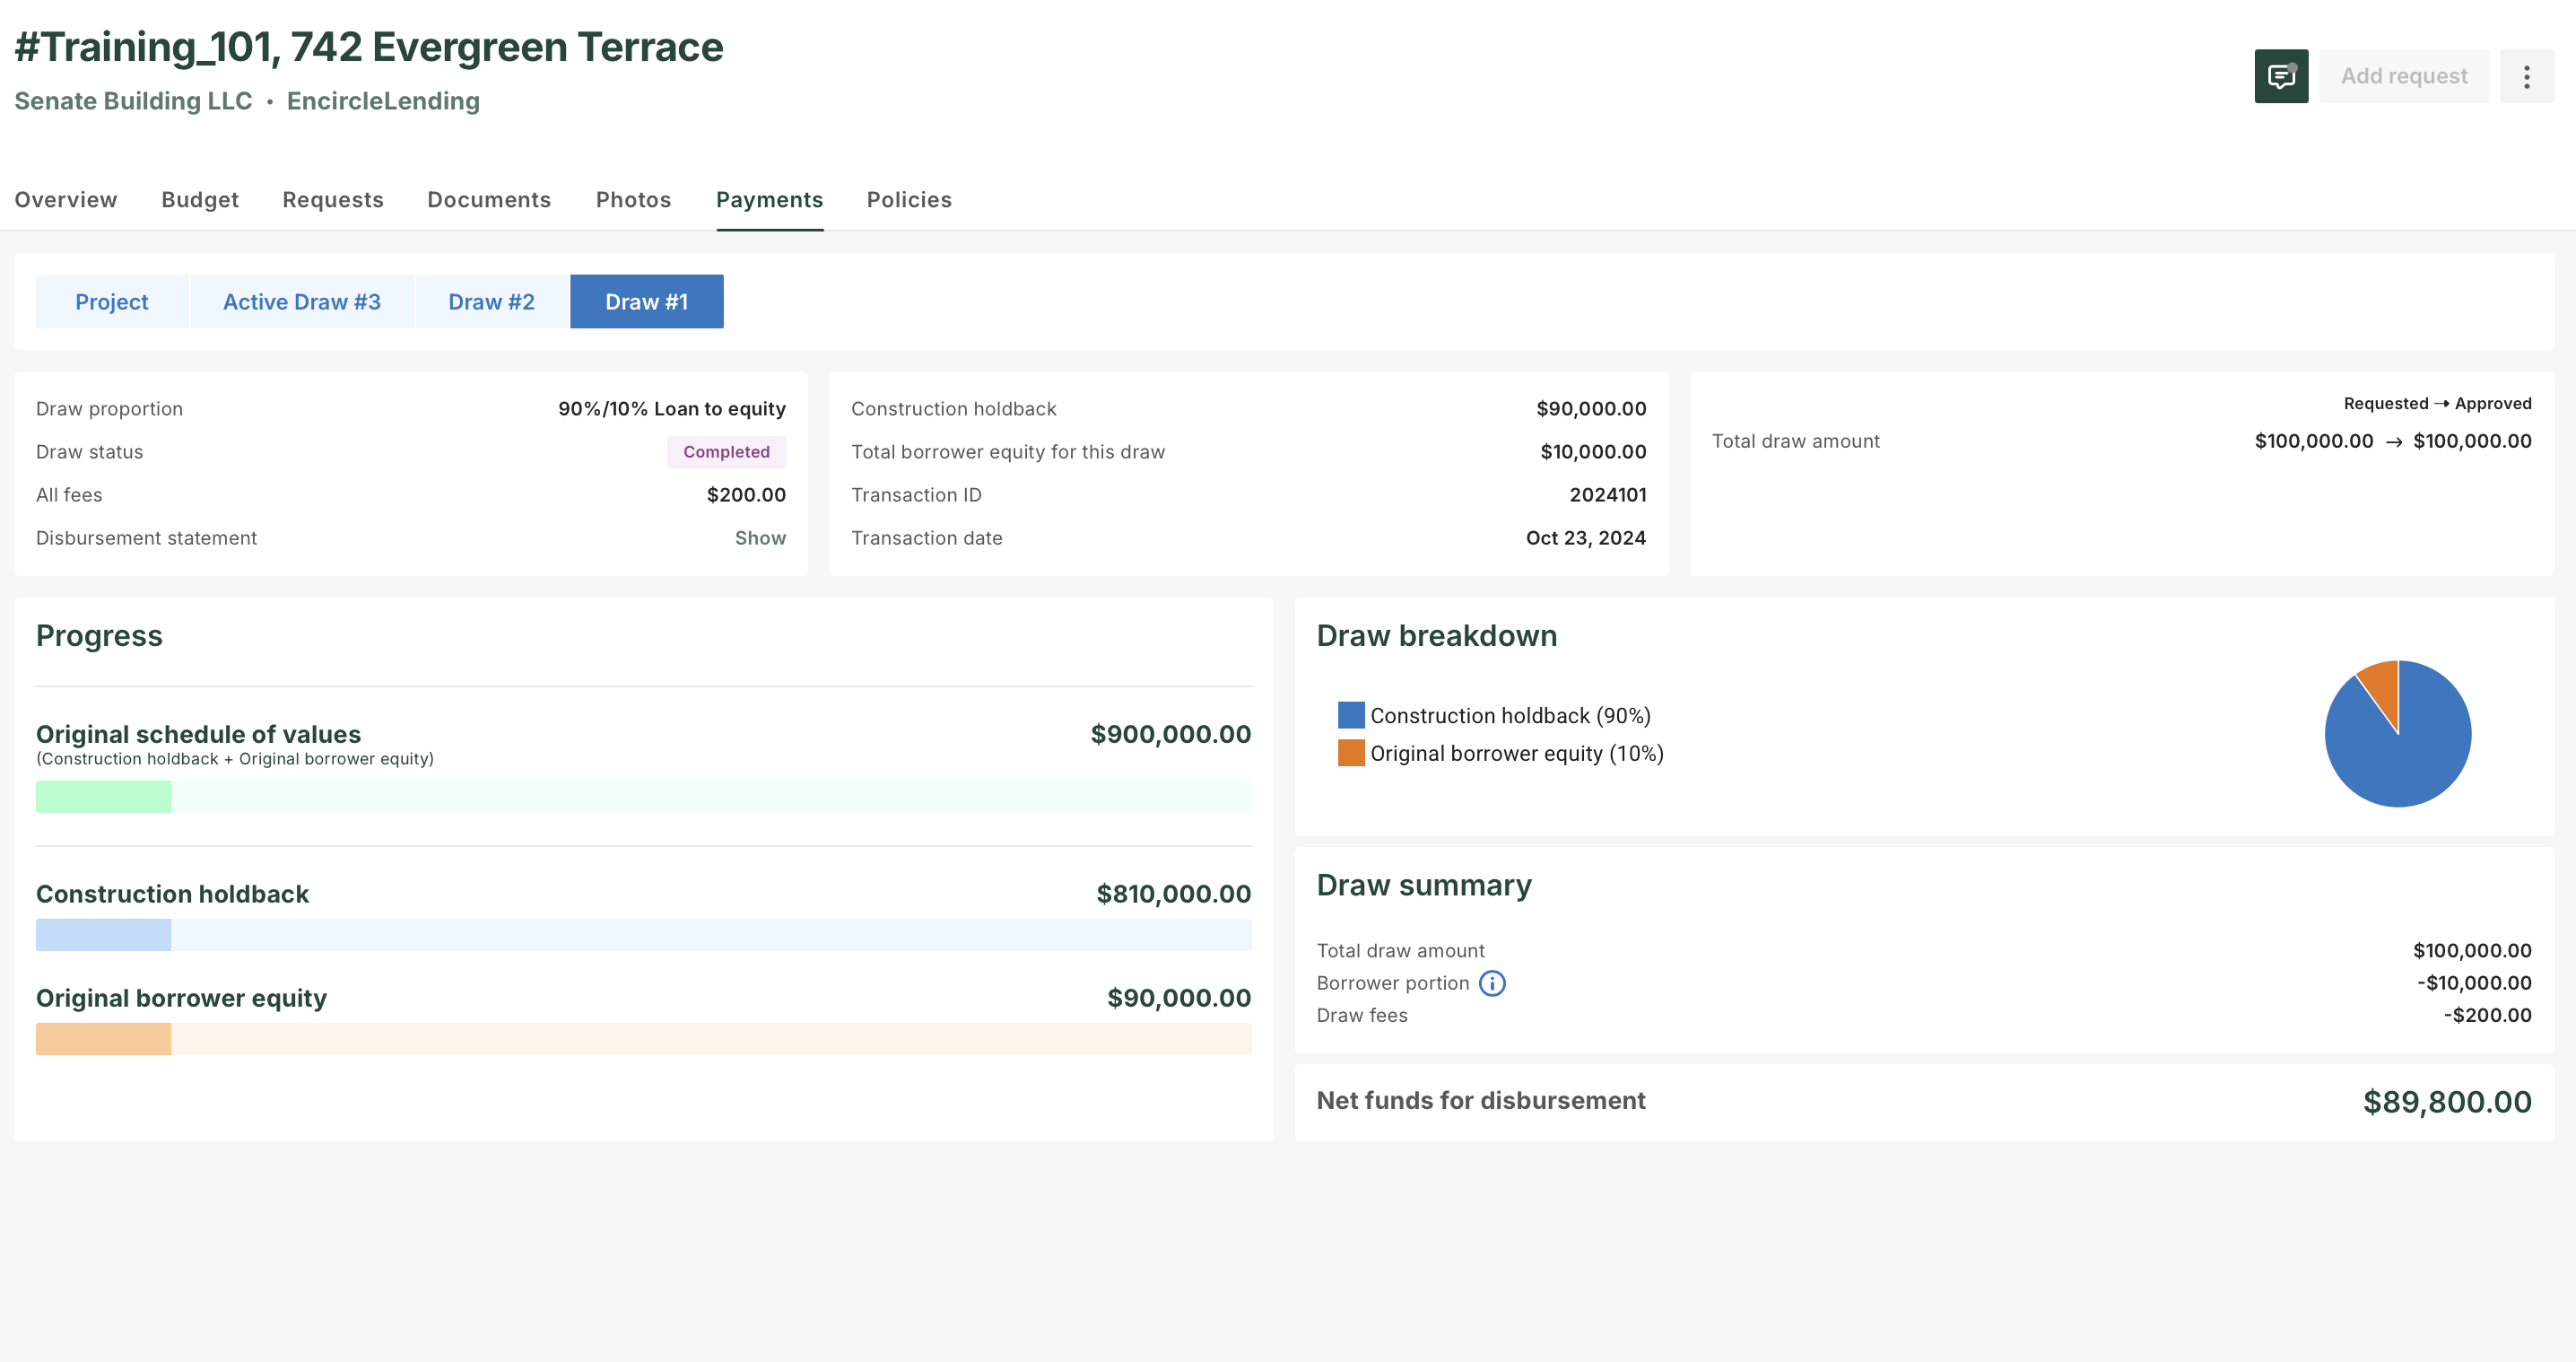The height and width of the screenshot is (1362, 2576).
Task: Toggle the Project view filter
Action: point(111,301)
